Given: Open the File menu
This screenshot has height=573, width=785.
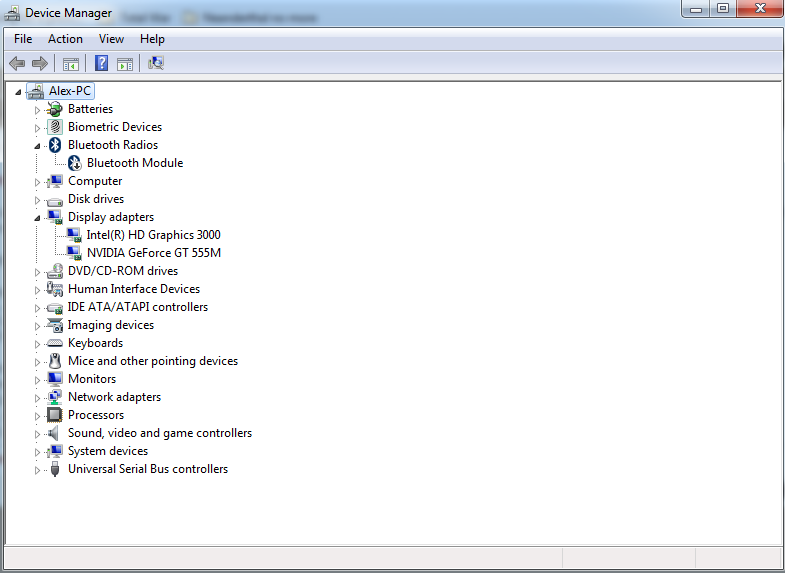Looking at the screenshot, I should (x=23, y=39).
